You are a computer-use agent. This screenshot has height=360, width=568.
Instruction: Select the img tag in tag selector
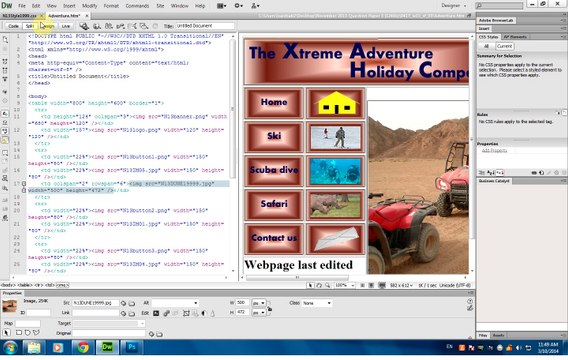tap(63, 285)
